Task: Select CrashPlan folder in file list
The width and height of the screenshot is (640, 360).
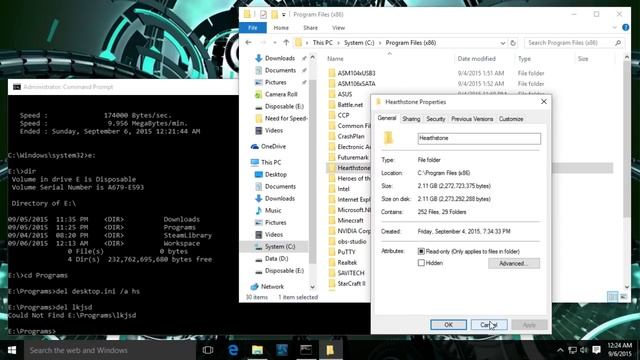Action: click(351, 136)
